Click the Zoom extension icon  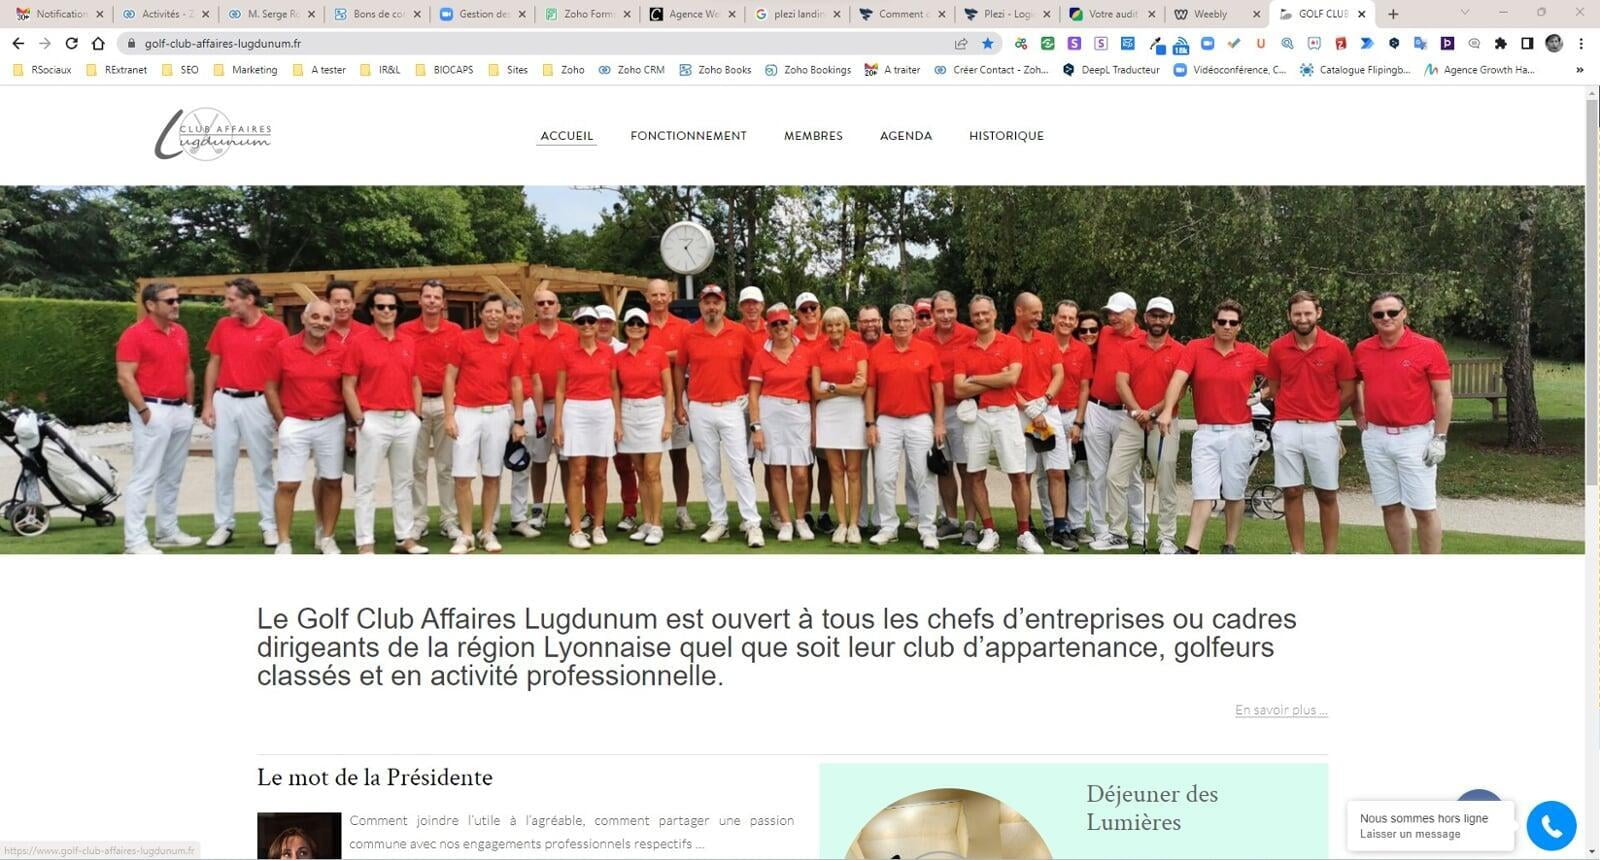coord(1207,43)
